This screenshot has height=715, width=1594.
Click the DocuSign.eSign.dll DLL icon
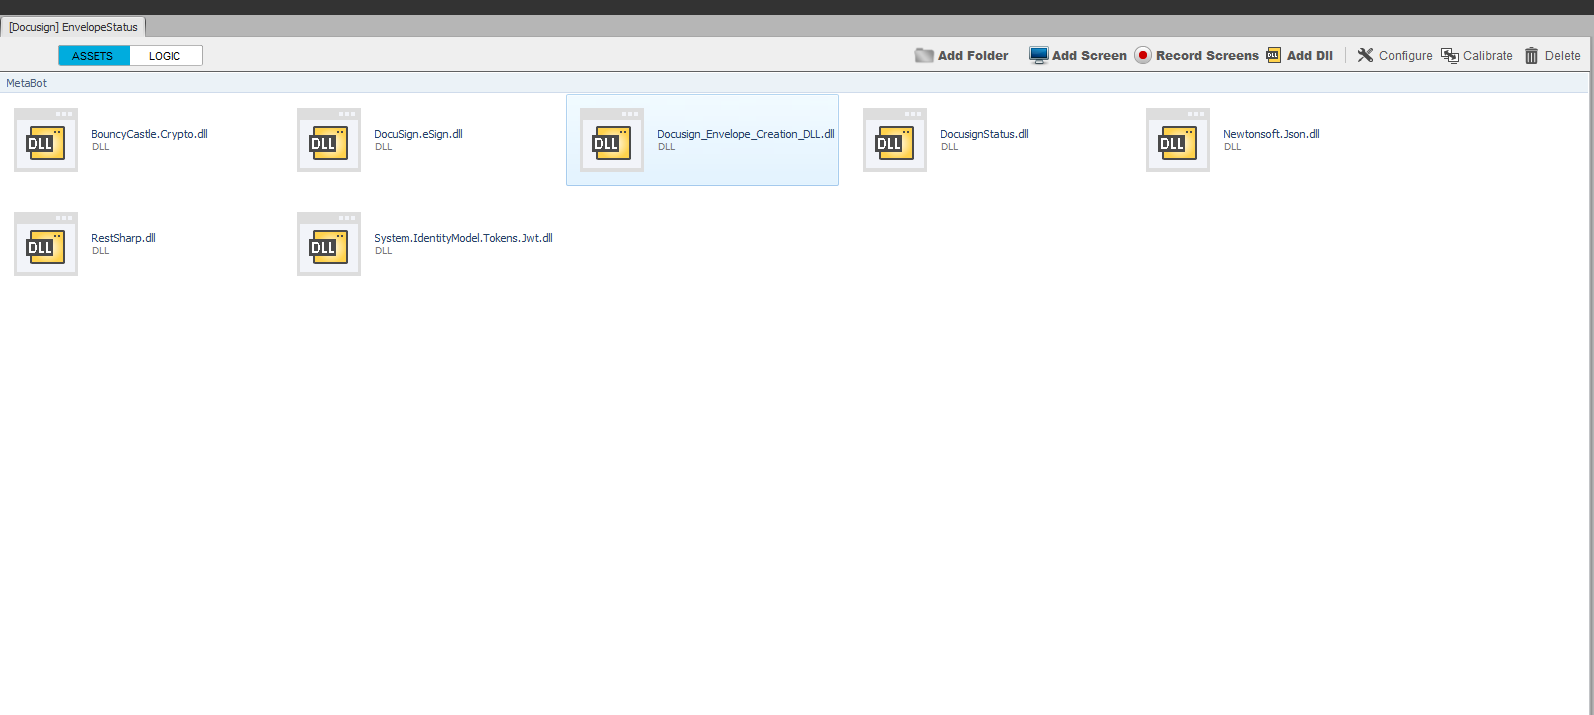pos(329,140)
